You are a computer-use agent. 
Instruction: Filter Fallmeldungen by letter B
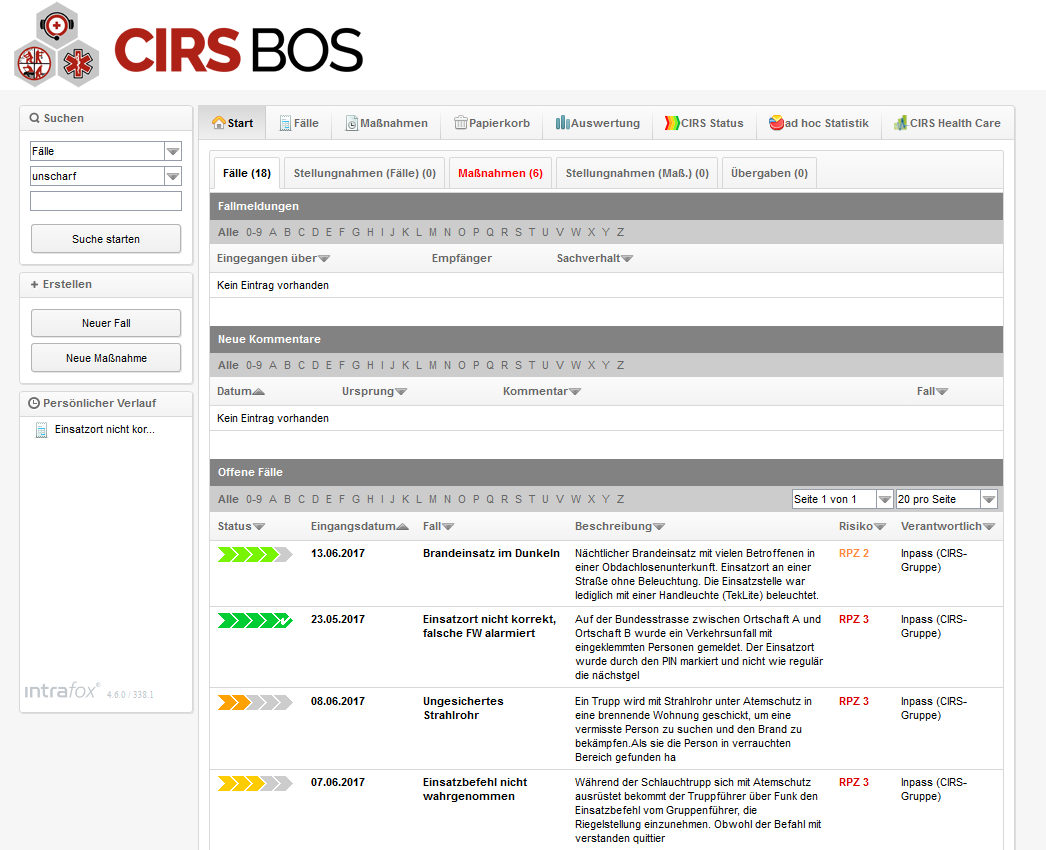coord(288,232)
